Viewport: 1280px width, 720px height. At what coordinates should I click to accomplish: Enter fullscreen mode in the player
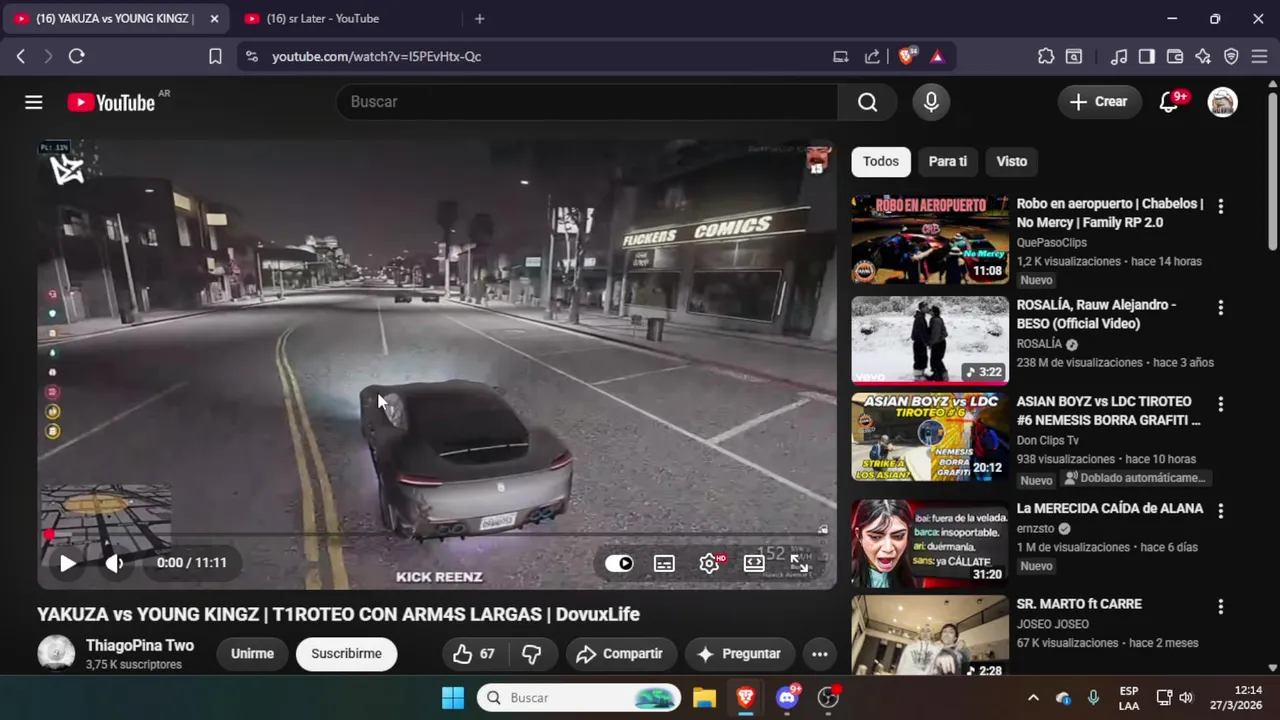[x=799, y=563]
